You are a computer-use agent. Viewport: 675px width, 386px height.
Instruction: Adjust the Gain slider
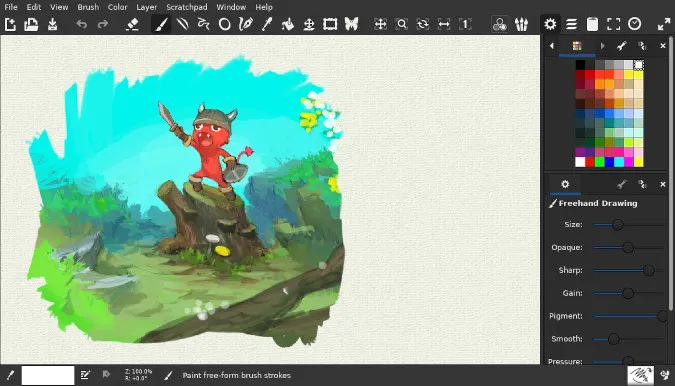click(x=628, y=293)
